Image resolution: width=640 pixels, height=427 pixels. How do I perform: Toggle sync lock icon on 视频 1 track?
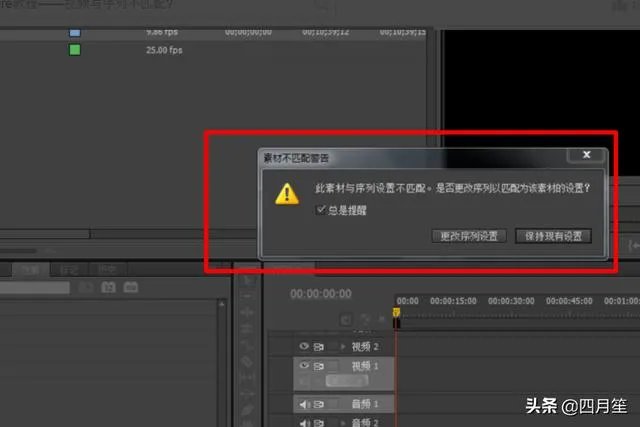[318, 366]
